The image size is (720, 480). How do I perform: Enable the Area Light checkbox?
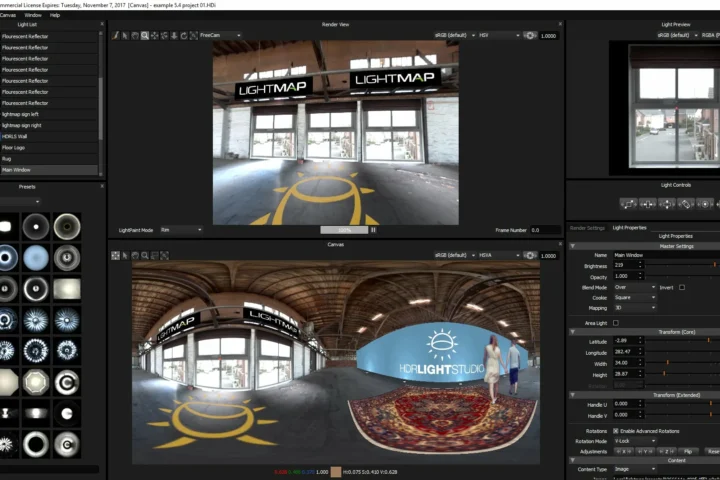click(616, 323)
